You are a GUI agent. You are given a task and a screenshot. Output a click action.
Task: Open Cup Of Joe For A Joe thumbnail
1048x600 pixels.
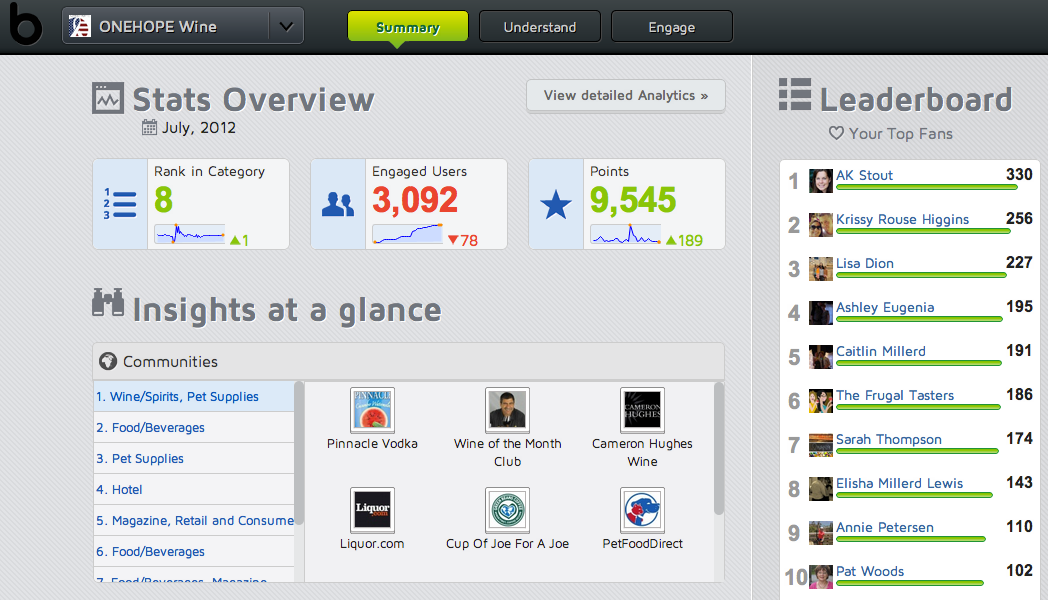click(x=507, y=510)
